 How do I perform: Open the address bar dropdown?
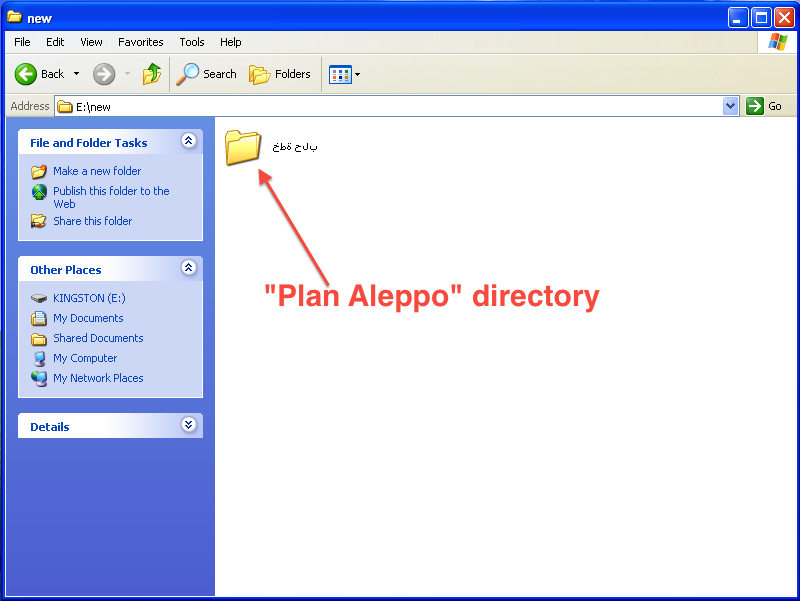[x=730, y=106]
